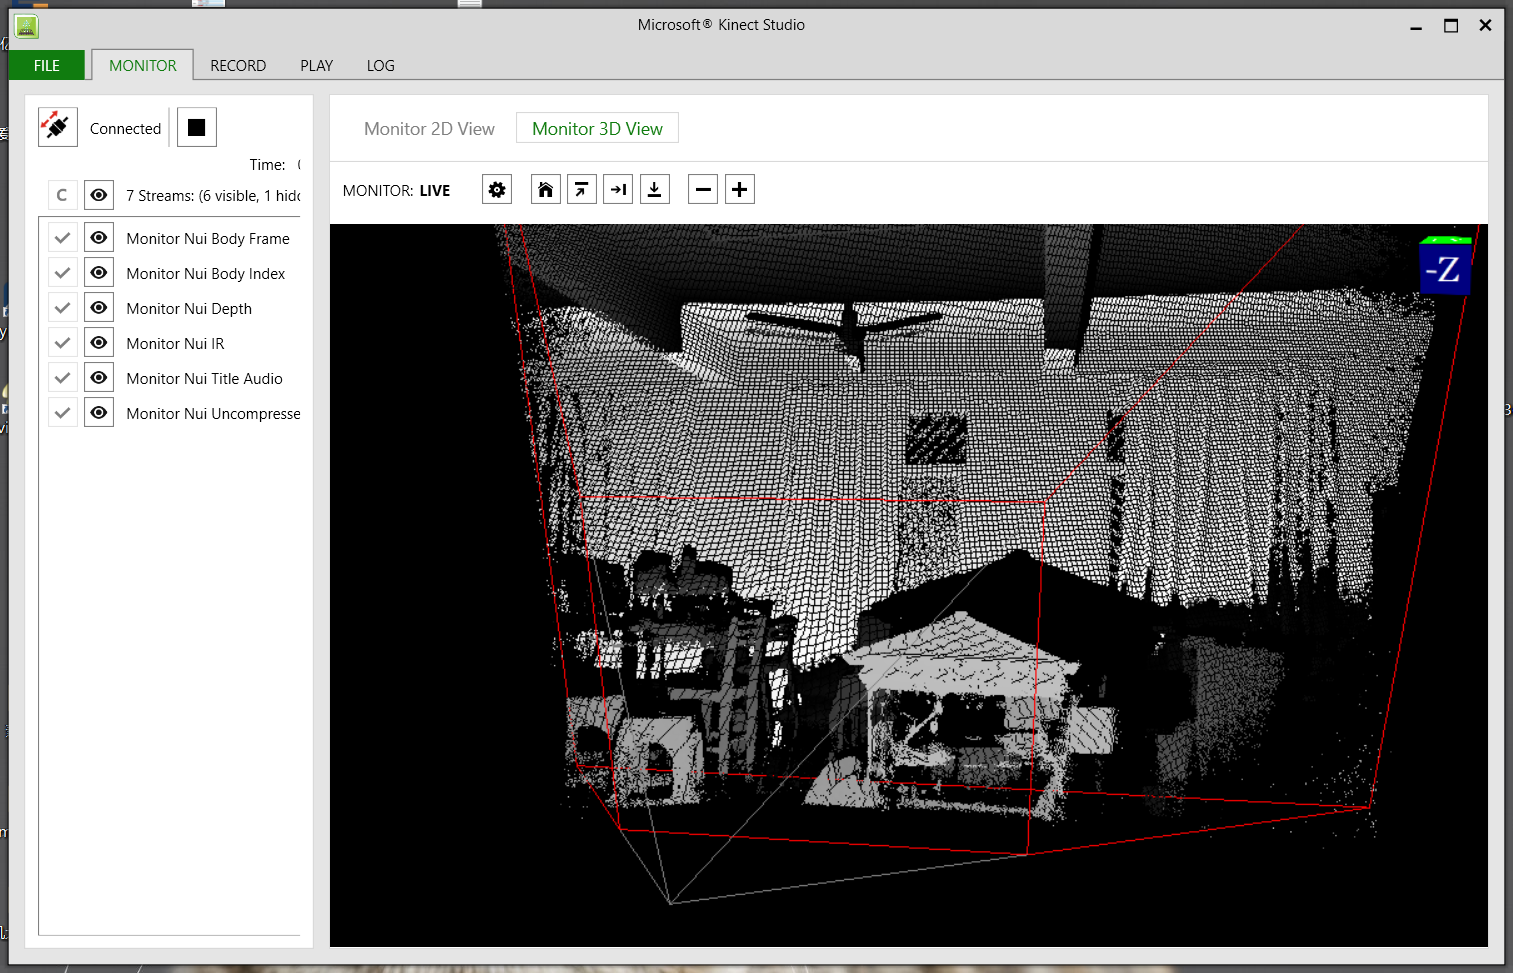Image resolution: width=1513 pixels, height=973 pixels.
Task: Open the 3D view settings gear icon
Action: point(496,188)
